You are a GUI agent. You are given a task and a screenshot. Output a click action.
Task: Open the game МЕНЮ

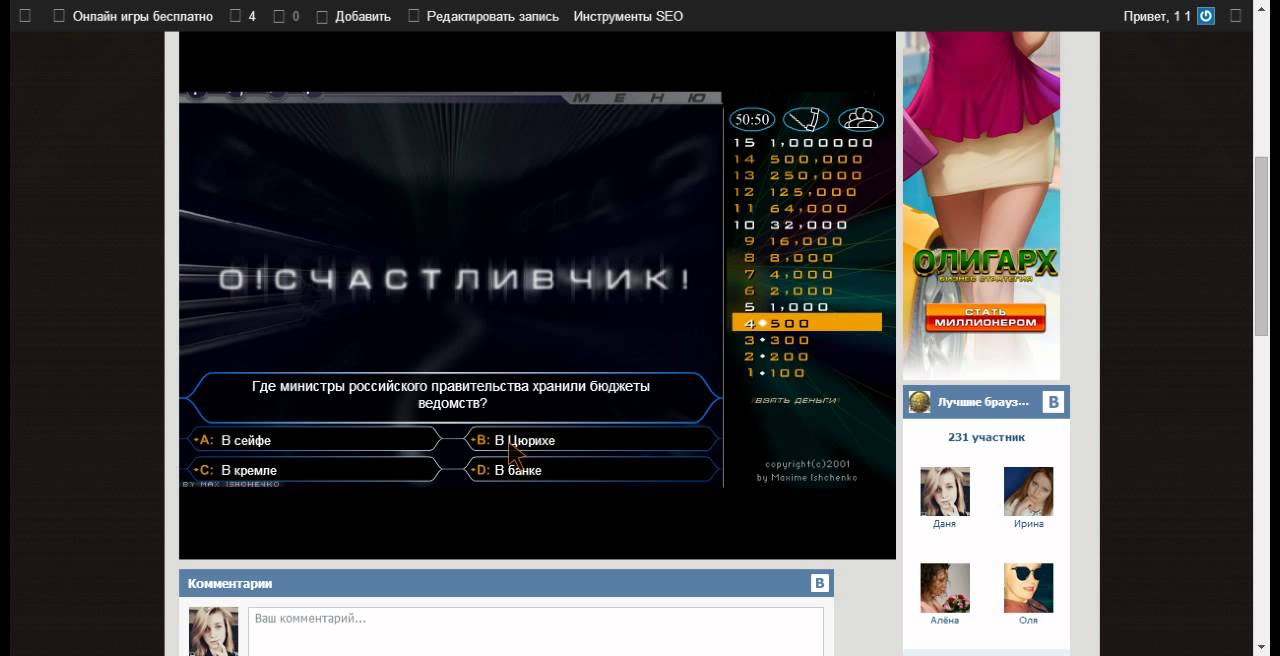[641, 98]
